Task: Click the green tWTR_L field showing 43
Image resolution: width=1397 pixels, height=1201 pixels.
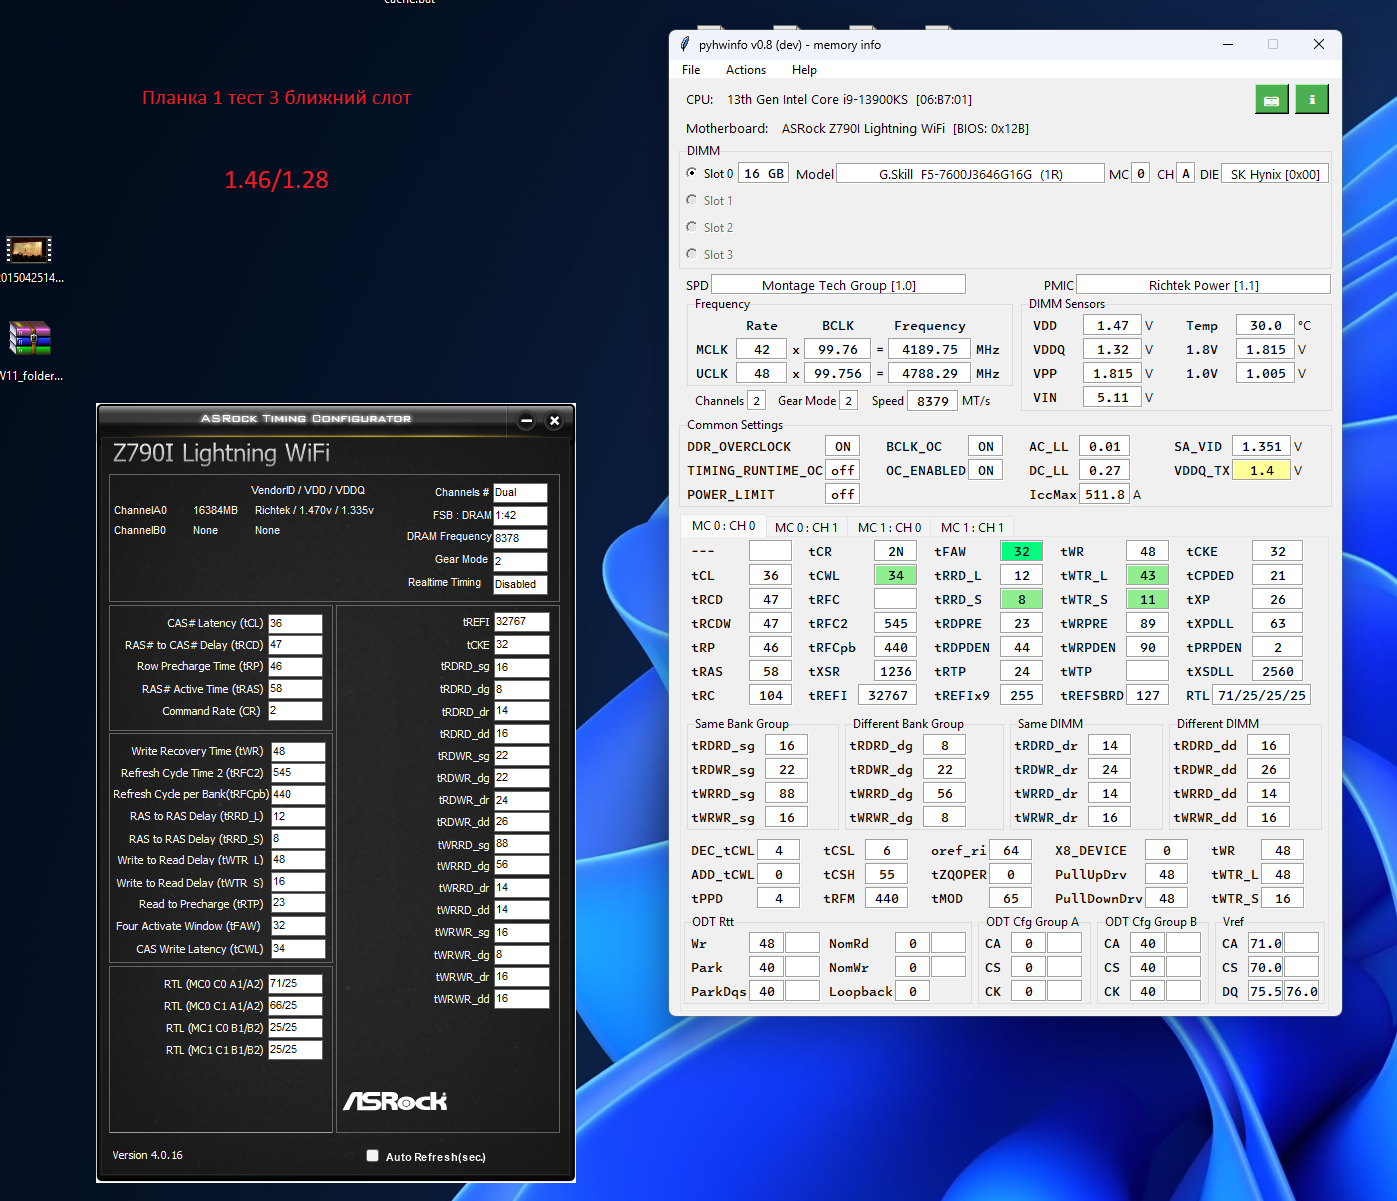Action: click(x=1148, y=575)
